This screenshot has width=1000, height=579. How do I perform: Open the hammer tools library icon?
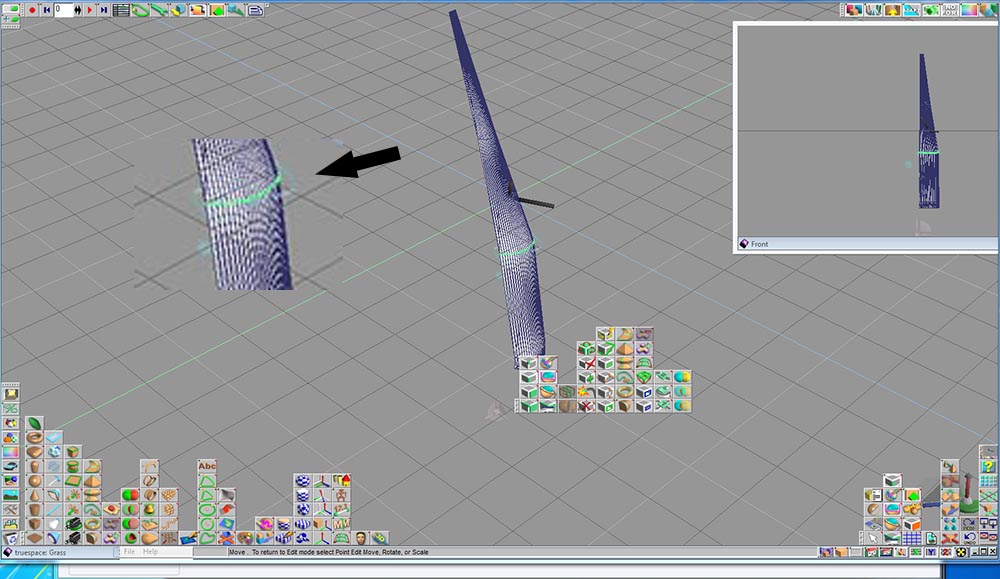[11, 509]
